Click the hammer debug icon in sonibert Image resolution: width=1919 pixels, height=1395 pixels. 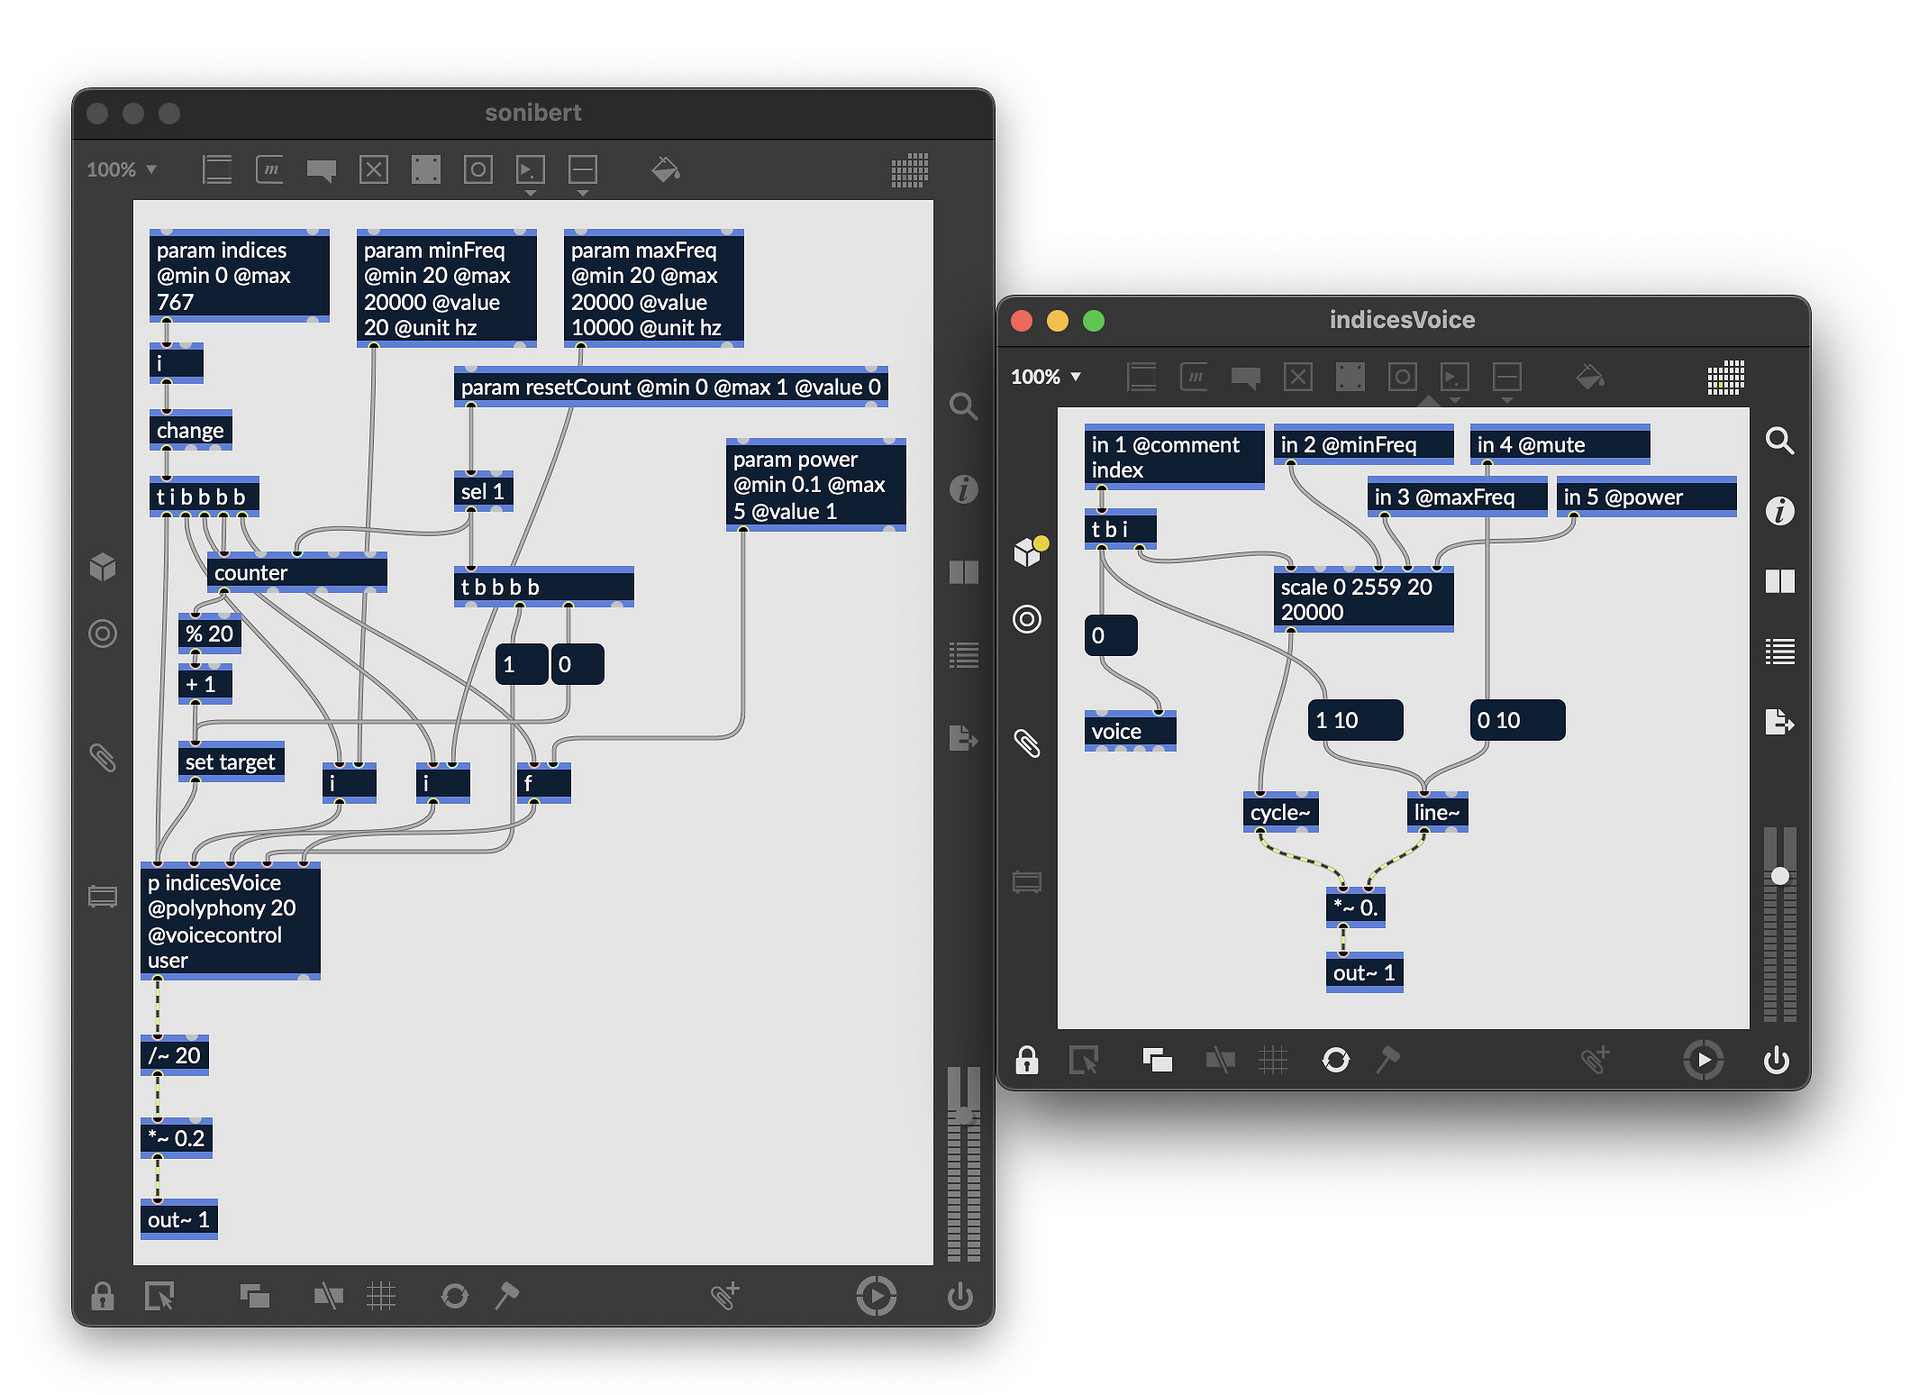point(507,1296)
